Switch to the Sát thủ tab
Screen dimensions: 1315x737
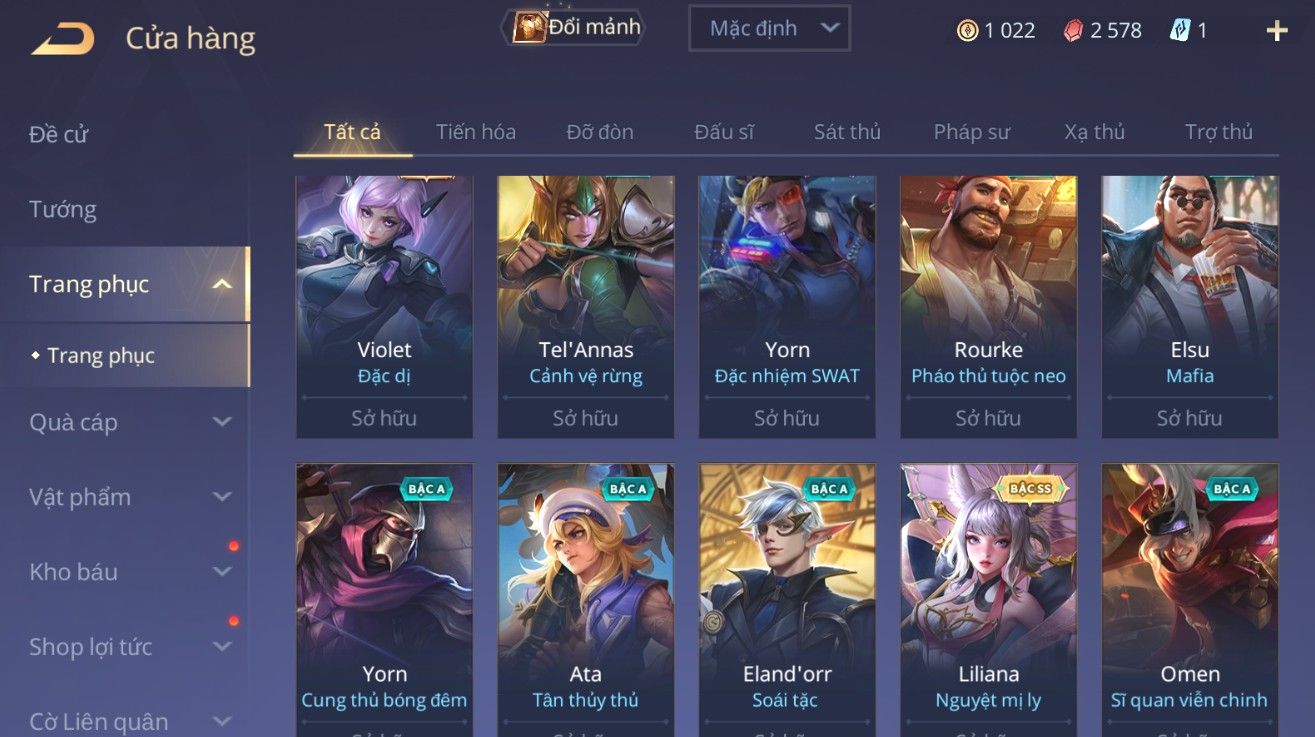click(x=847, y=132)
